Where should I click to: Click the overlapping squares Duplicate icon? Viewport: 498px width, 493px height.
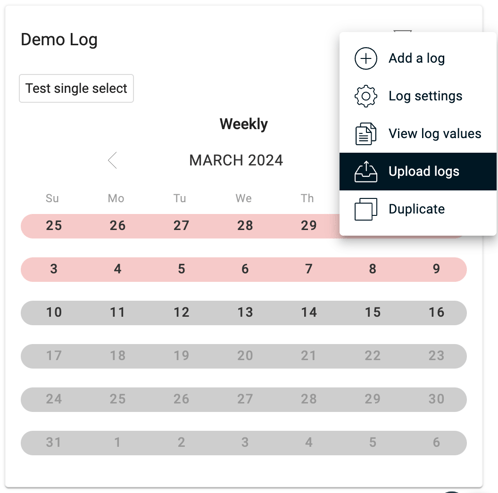point(366,209)
